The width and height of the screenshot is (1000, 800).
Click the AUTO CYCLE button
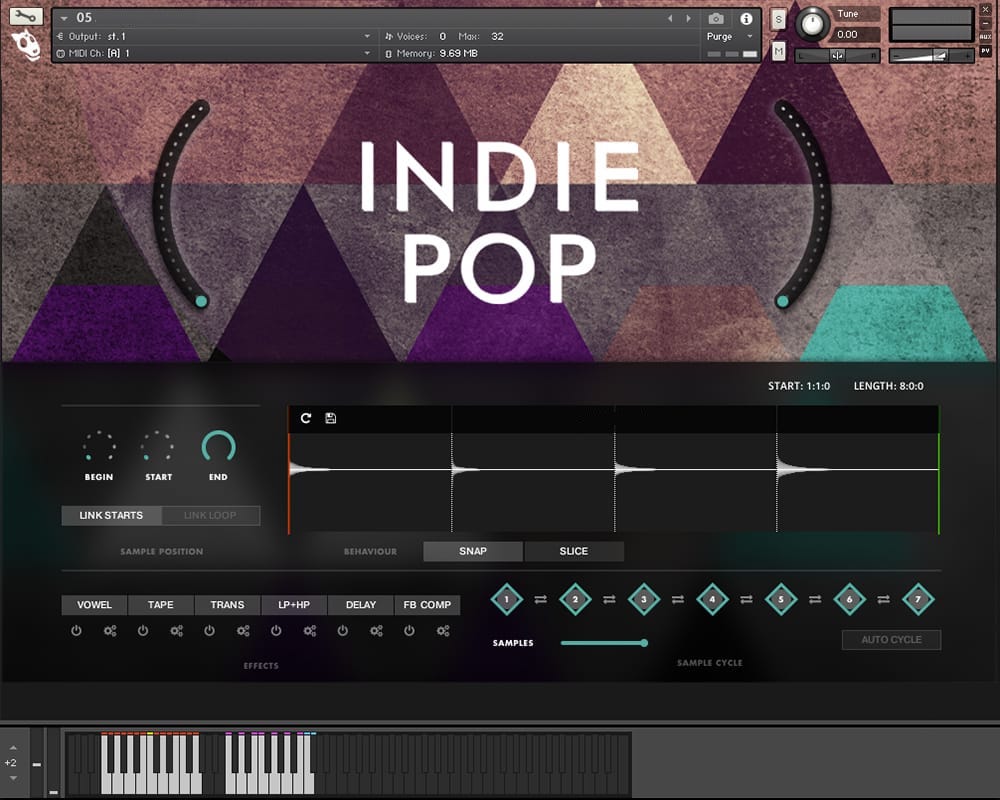click(891, 640)
